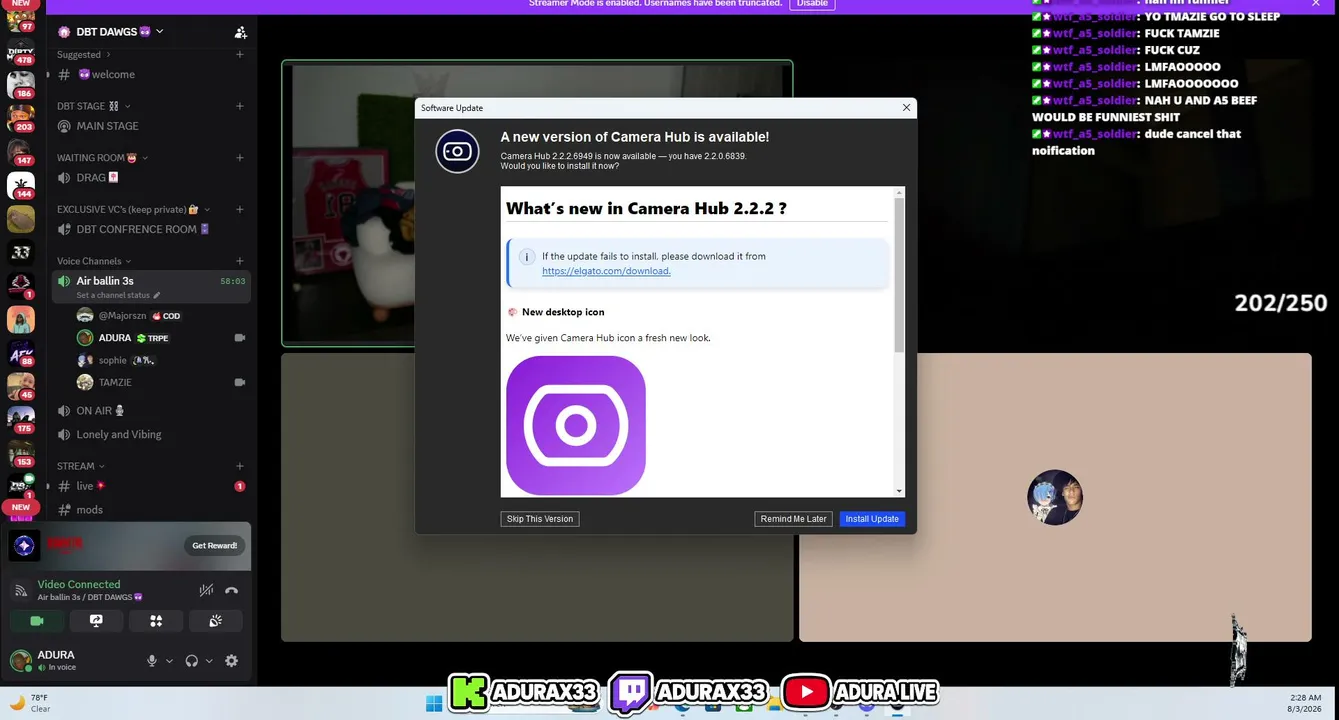Add a channel to DBT STAGE category
This screenshot has width=1339, height=720.
[x=240, y=106]
